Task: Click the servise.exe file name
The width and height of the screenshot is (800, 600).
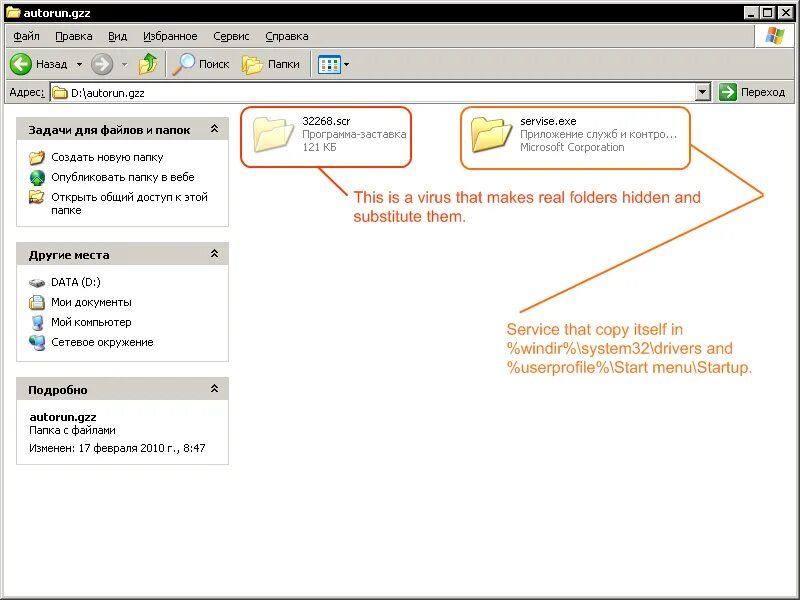Action: [548, 121]
